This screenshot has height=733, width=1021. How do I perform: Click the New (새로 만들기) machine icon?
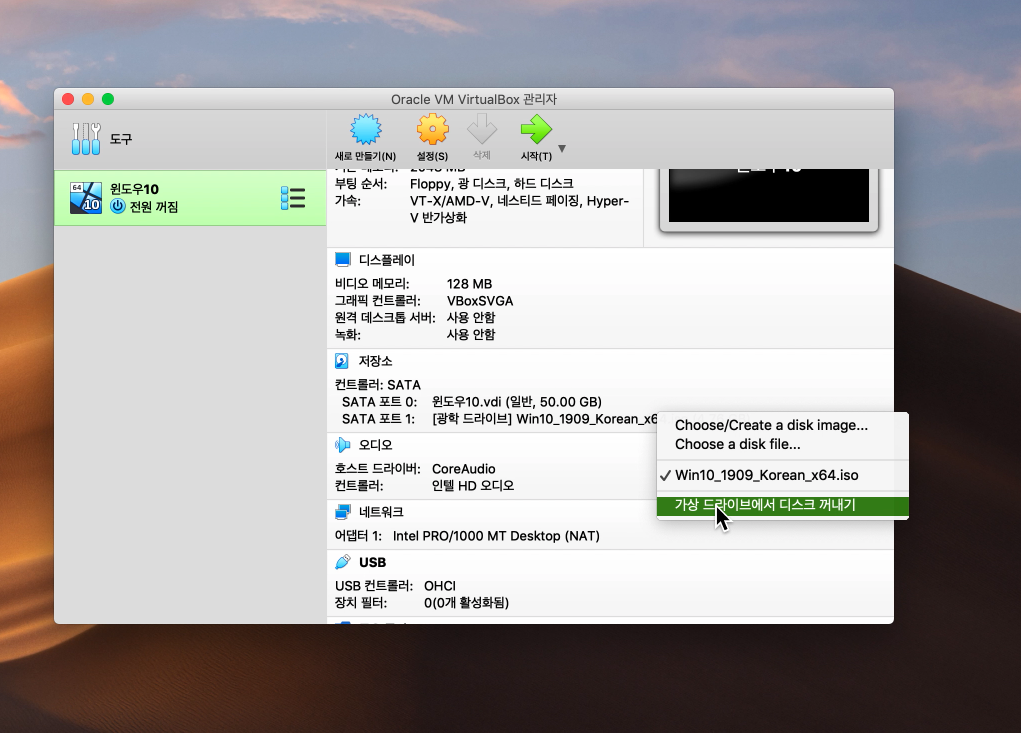click(365, 129)
